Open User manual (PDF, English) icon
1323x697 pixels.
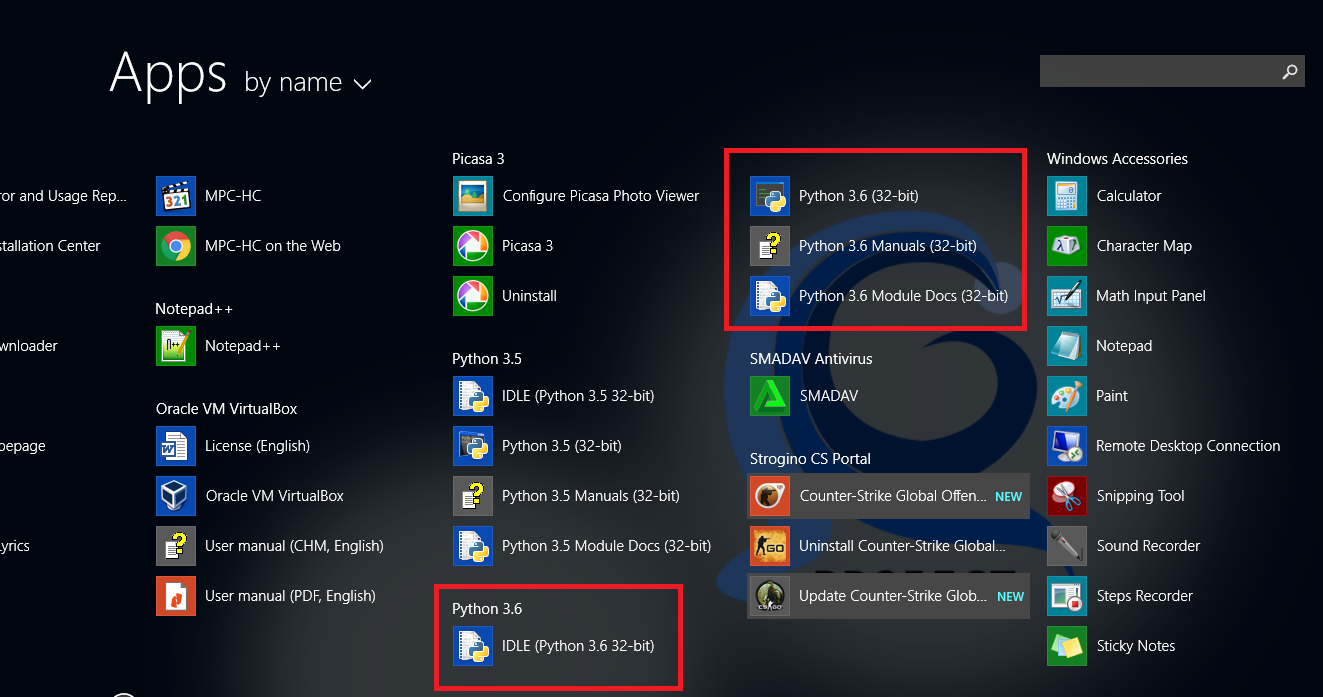(x=176, y=596)
